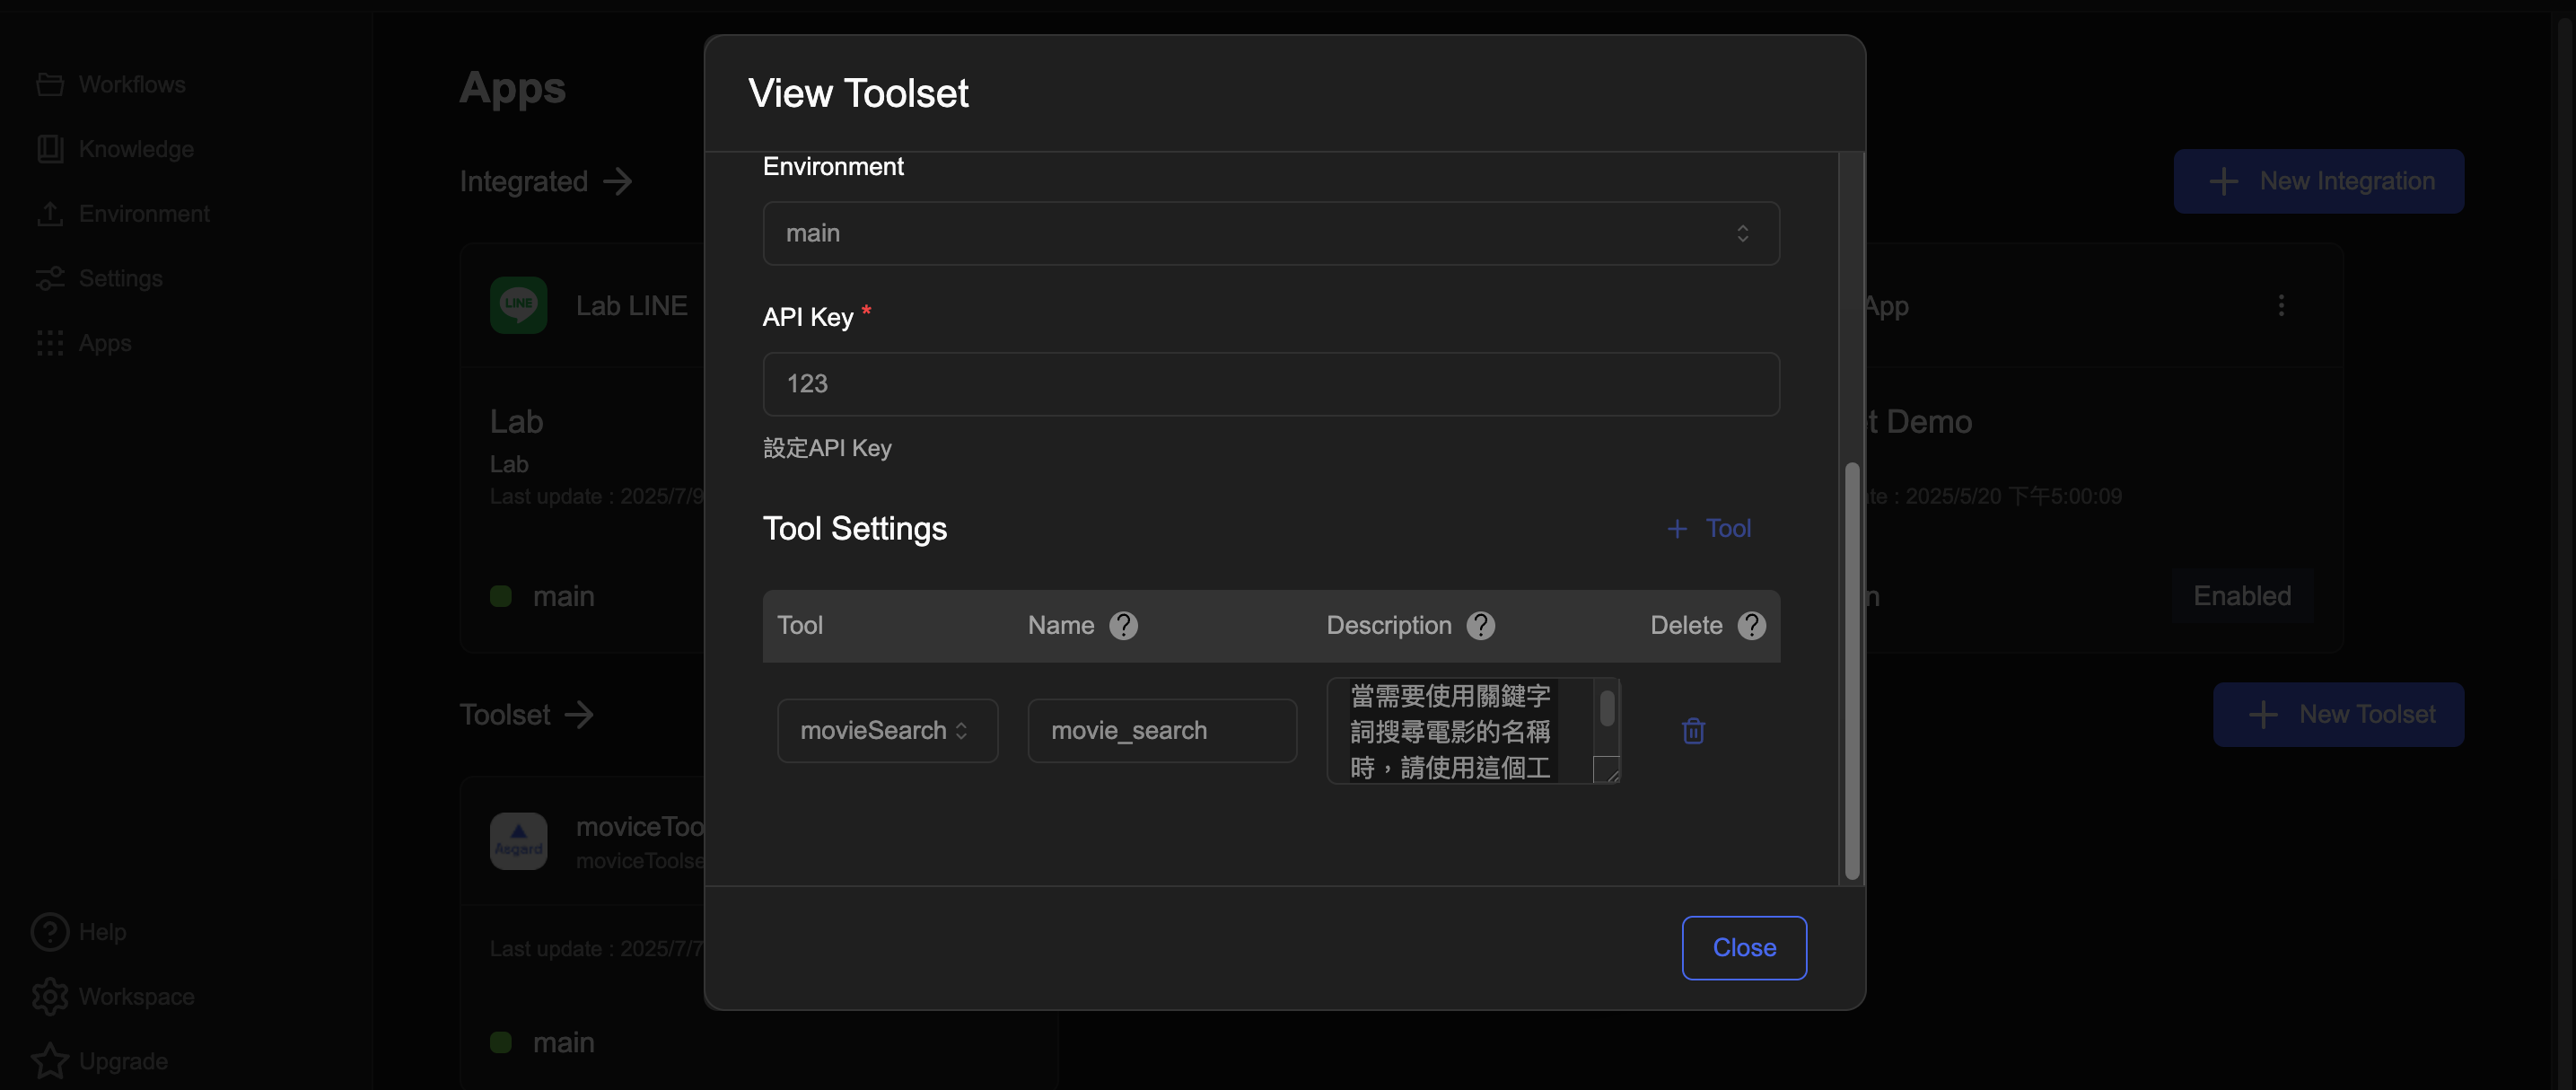Click the New Toolset button
The height and width of the screenshot is (1090, 2576).
[2337, 714]
